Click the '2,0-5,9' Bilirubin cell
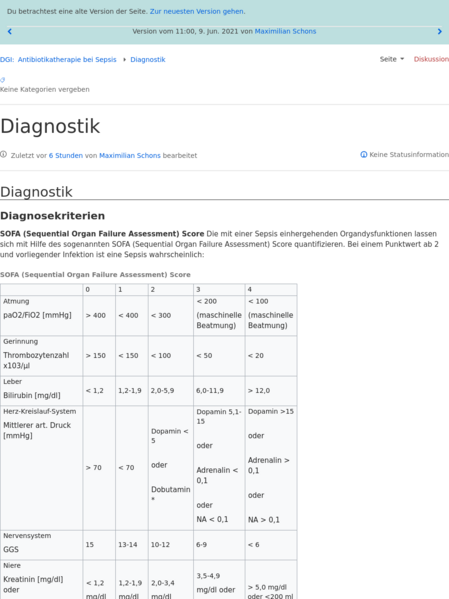 coord(171,391)
